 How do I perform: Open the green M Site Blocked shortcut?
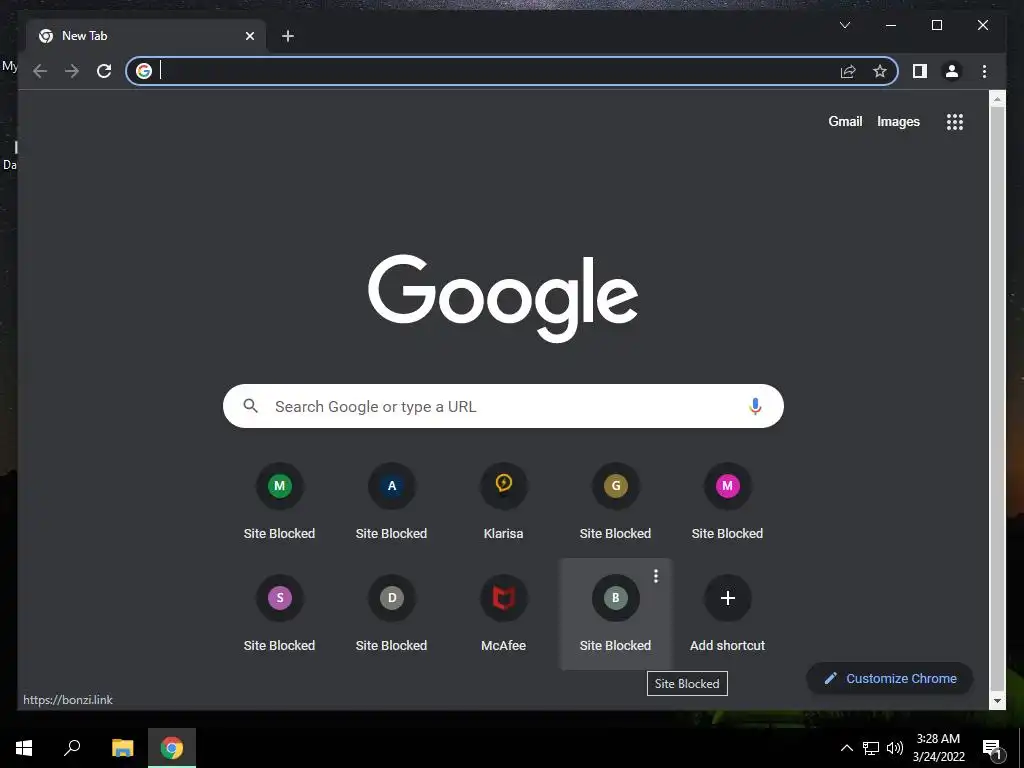coord(280,501)
